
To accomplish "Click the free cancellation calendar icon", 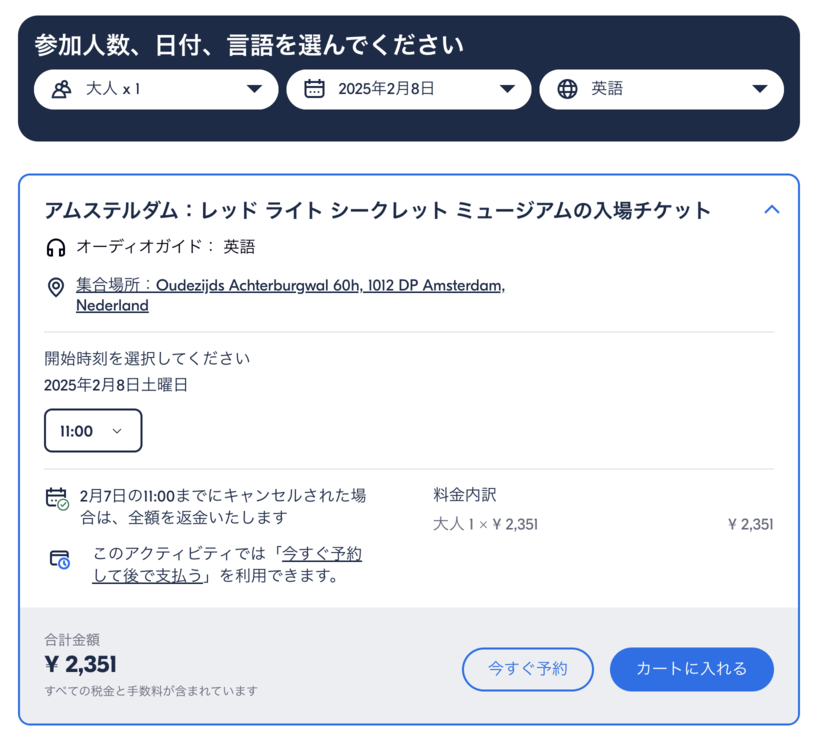I will (x=57, y=498).
